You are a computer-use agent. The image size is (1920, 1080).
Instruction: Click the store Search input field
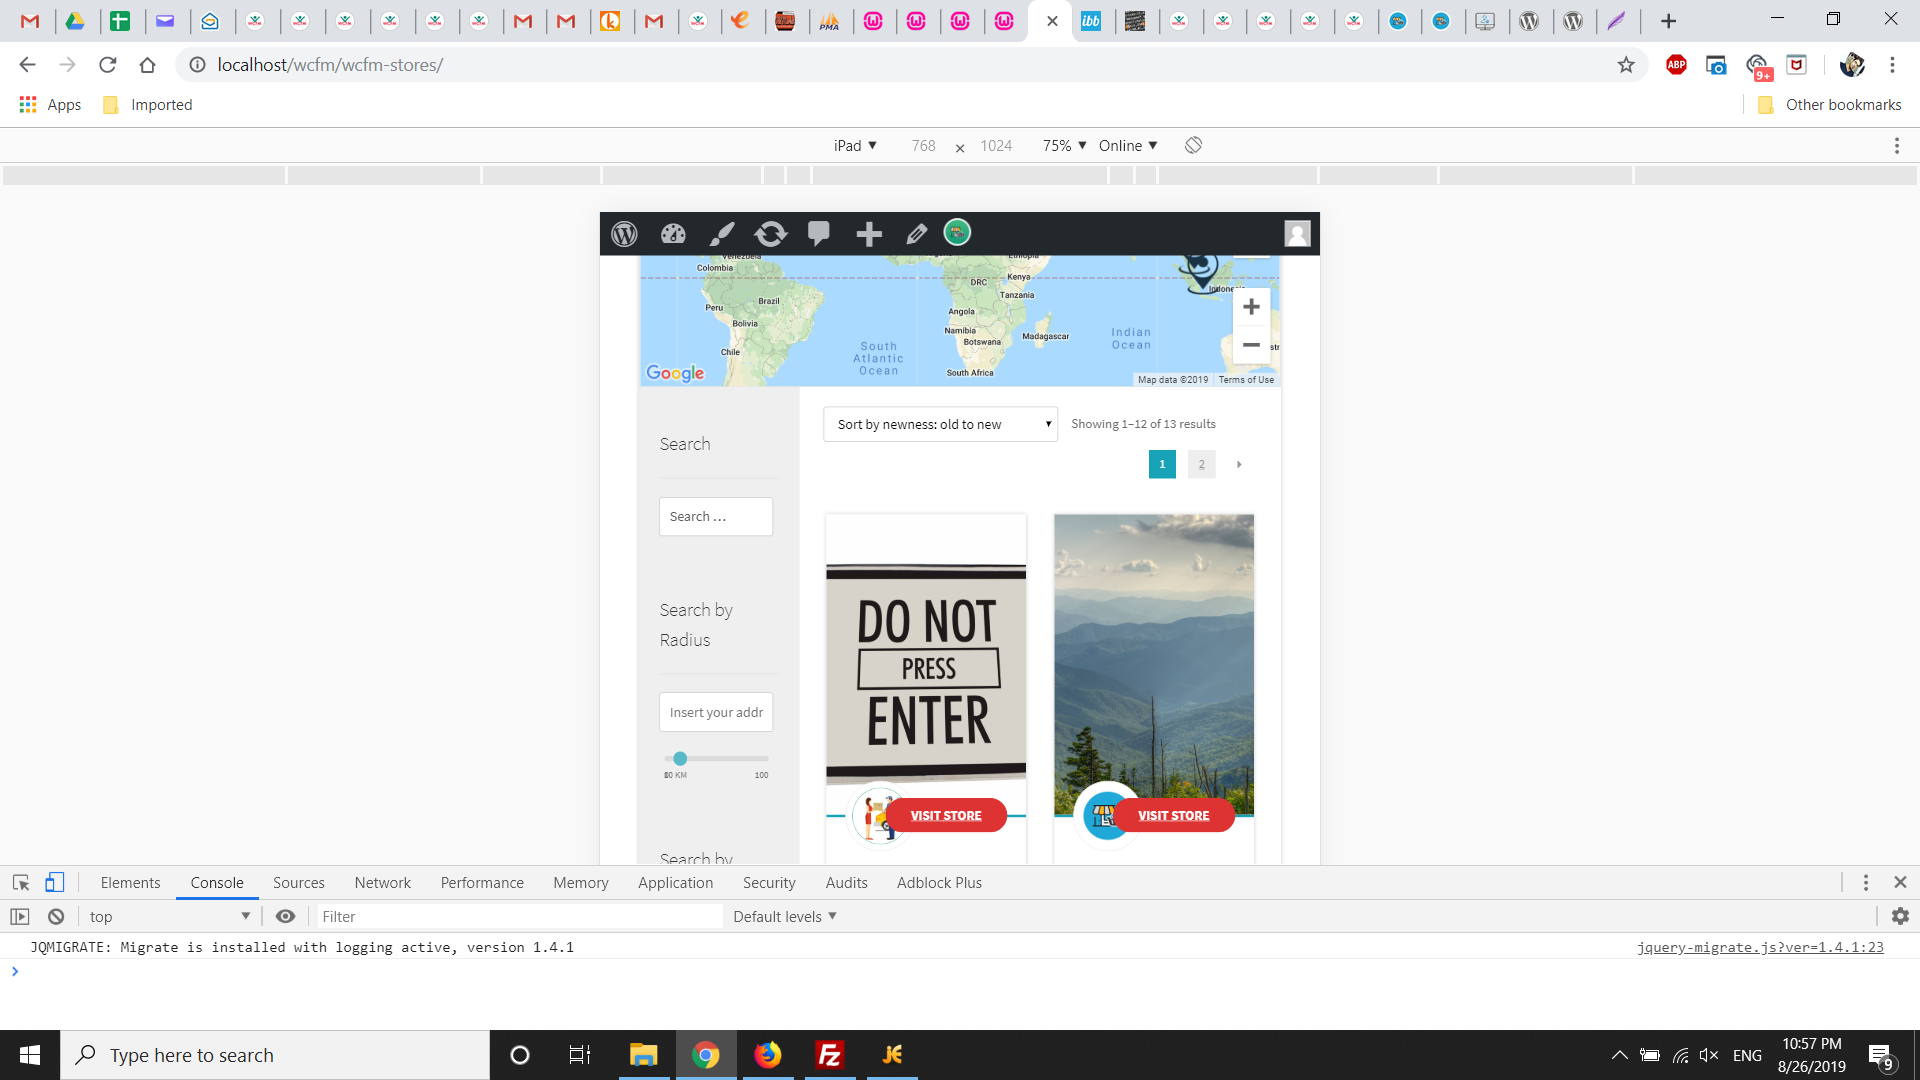(716, 517)
